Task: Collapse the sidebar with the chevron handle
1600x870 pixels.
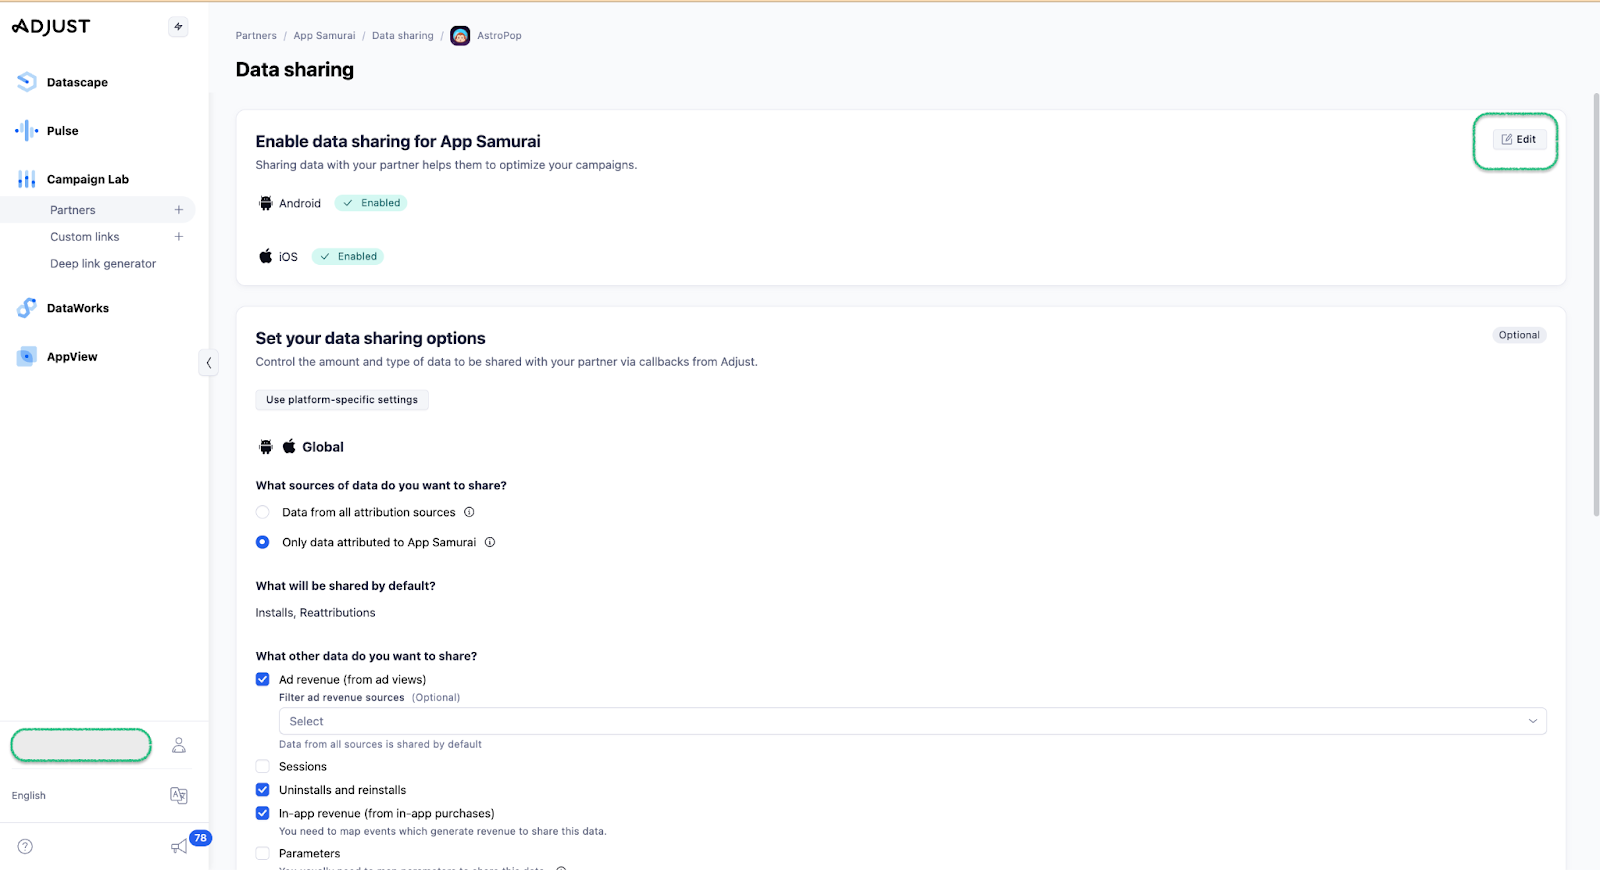Action: pos(208,362)
